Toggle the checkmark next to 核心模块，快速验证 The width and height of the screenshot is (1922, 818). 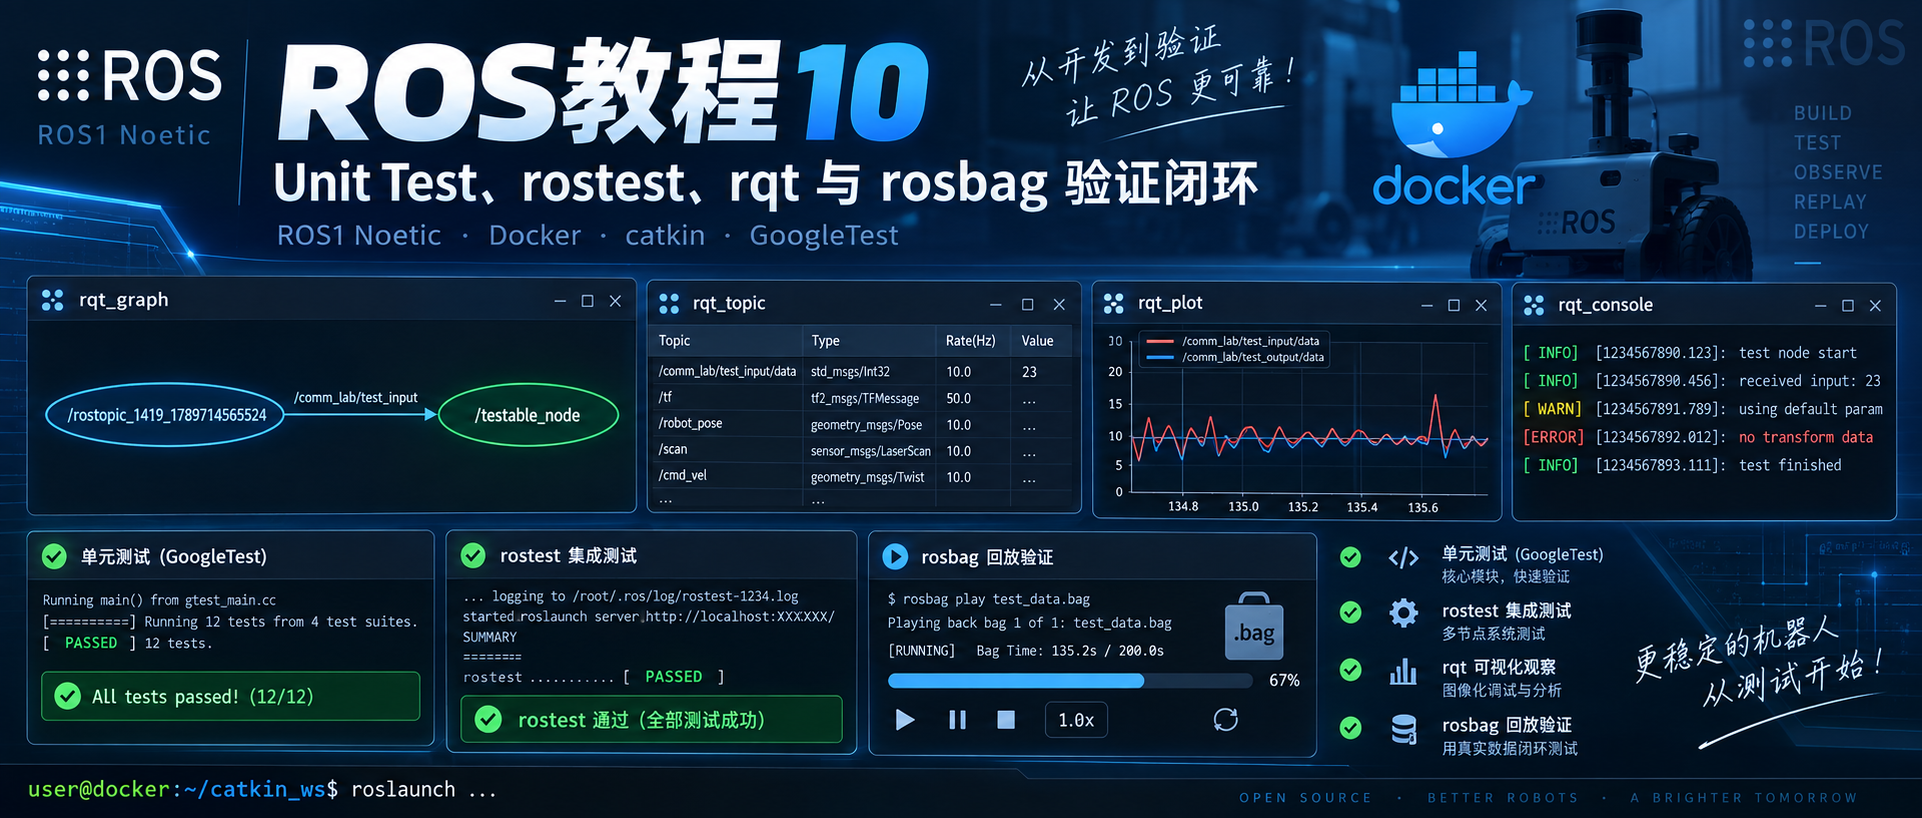click(1350, 557)
